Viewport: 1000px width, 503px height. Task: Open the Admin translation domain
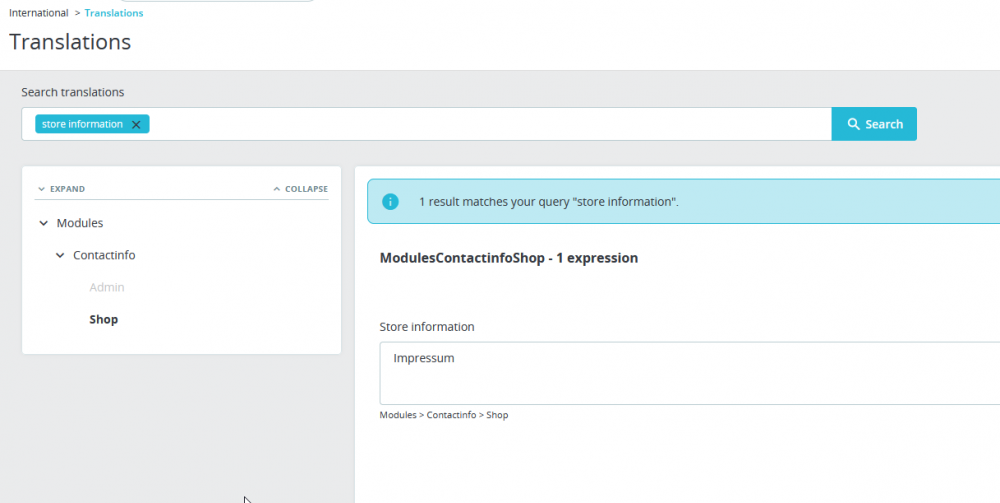(x=107, y=287)
